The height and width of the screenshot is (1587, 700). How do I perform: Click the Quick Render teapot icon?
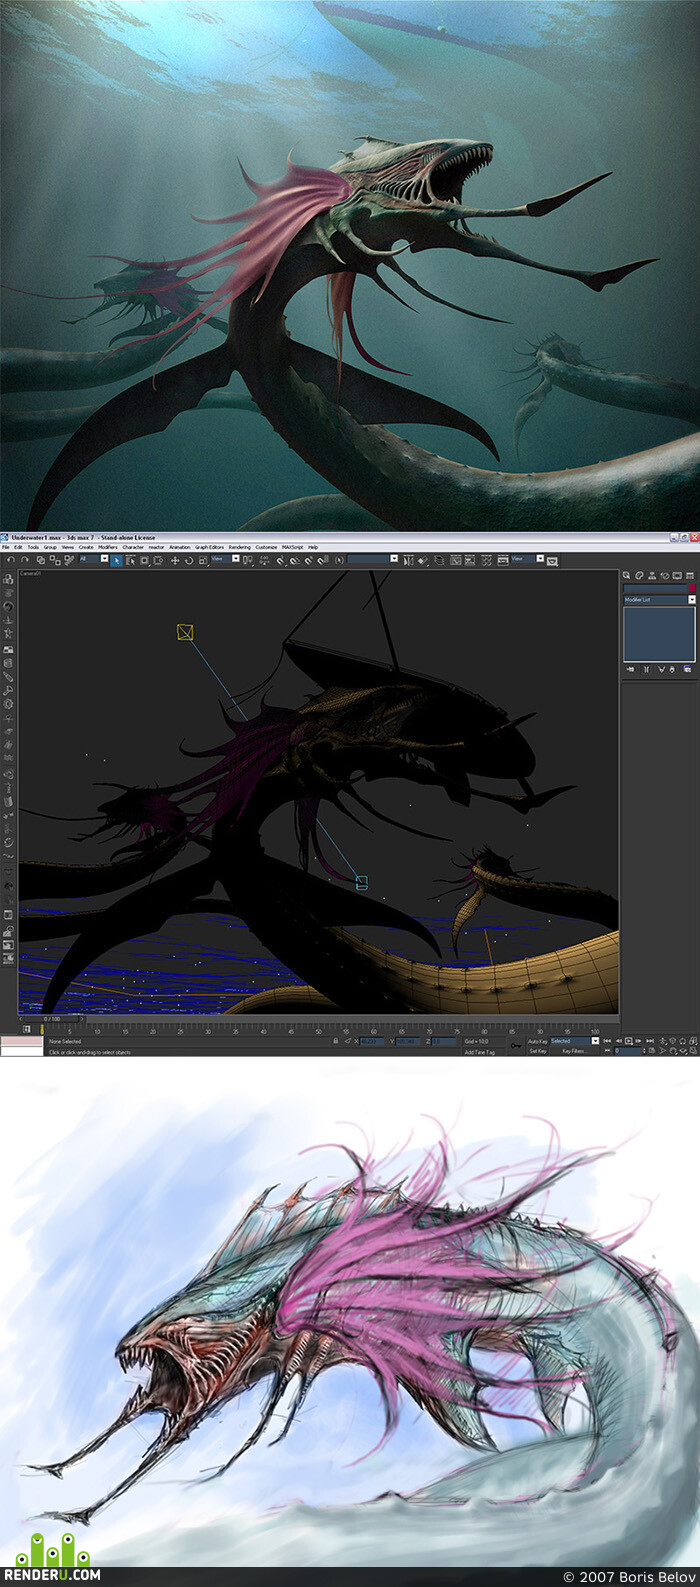552,561
